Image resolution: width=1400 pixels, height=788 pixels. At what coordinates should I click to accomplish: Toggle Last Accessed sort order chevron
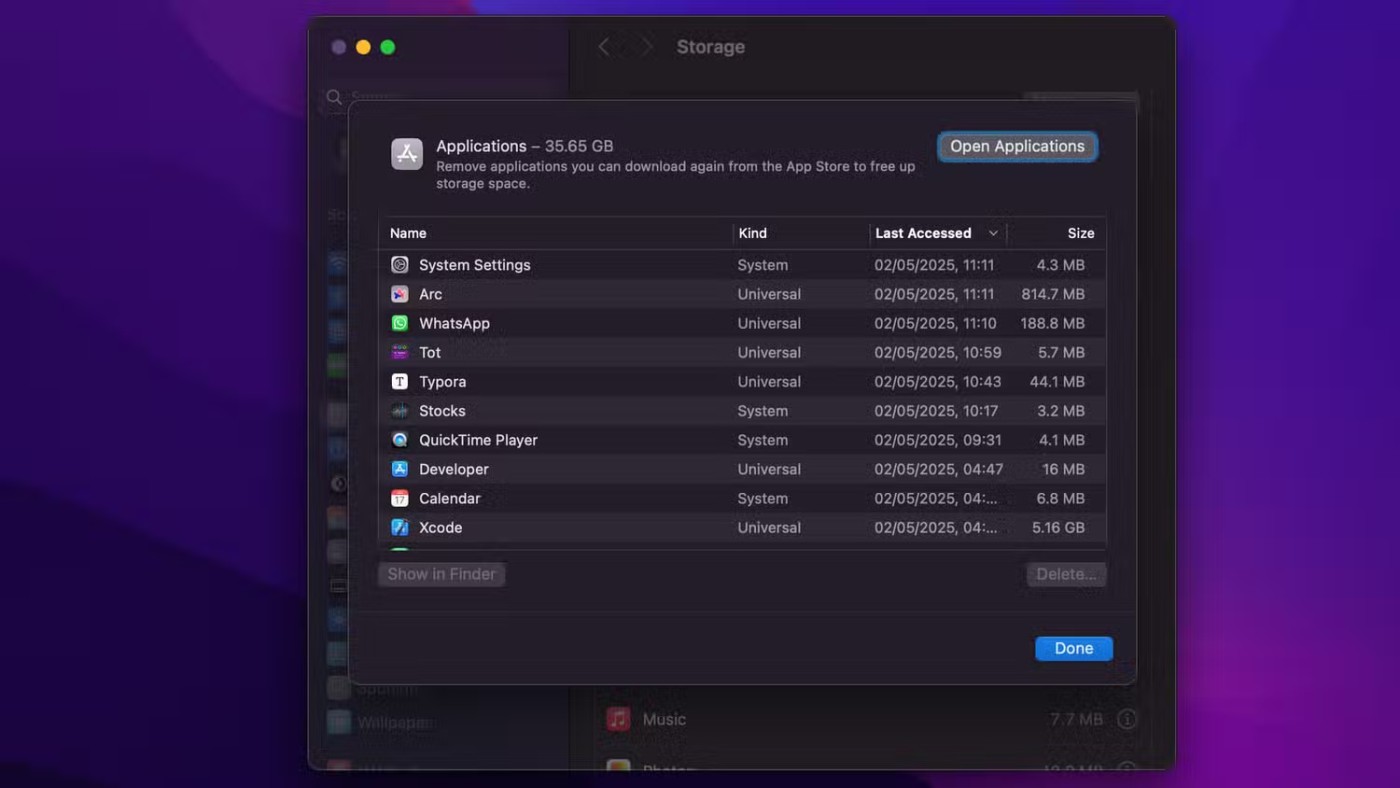point(993,233)
